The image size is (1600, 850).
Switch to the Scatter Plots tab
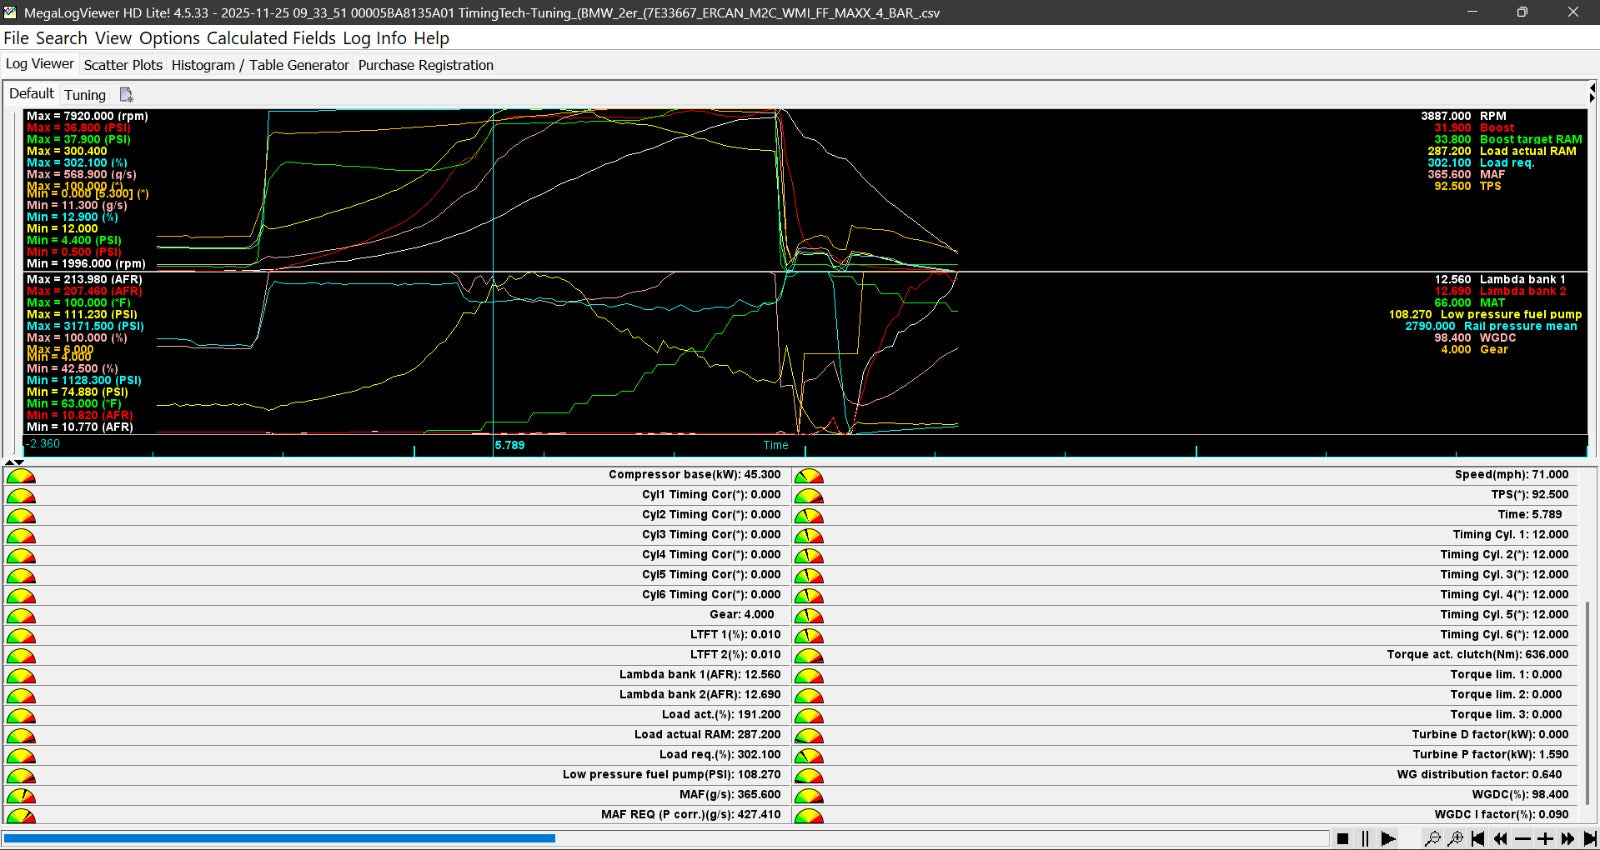point(123,65)
